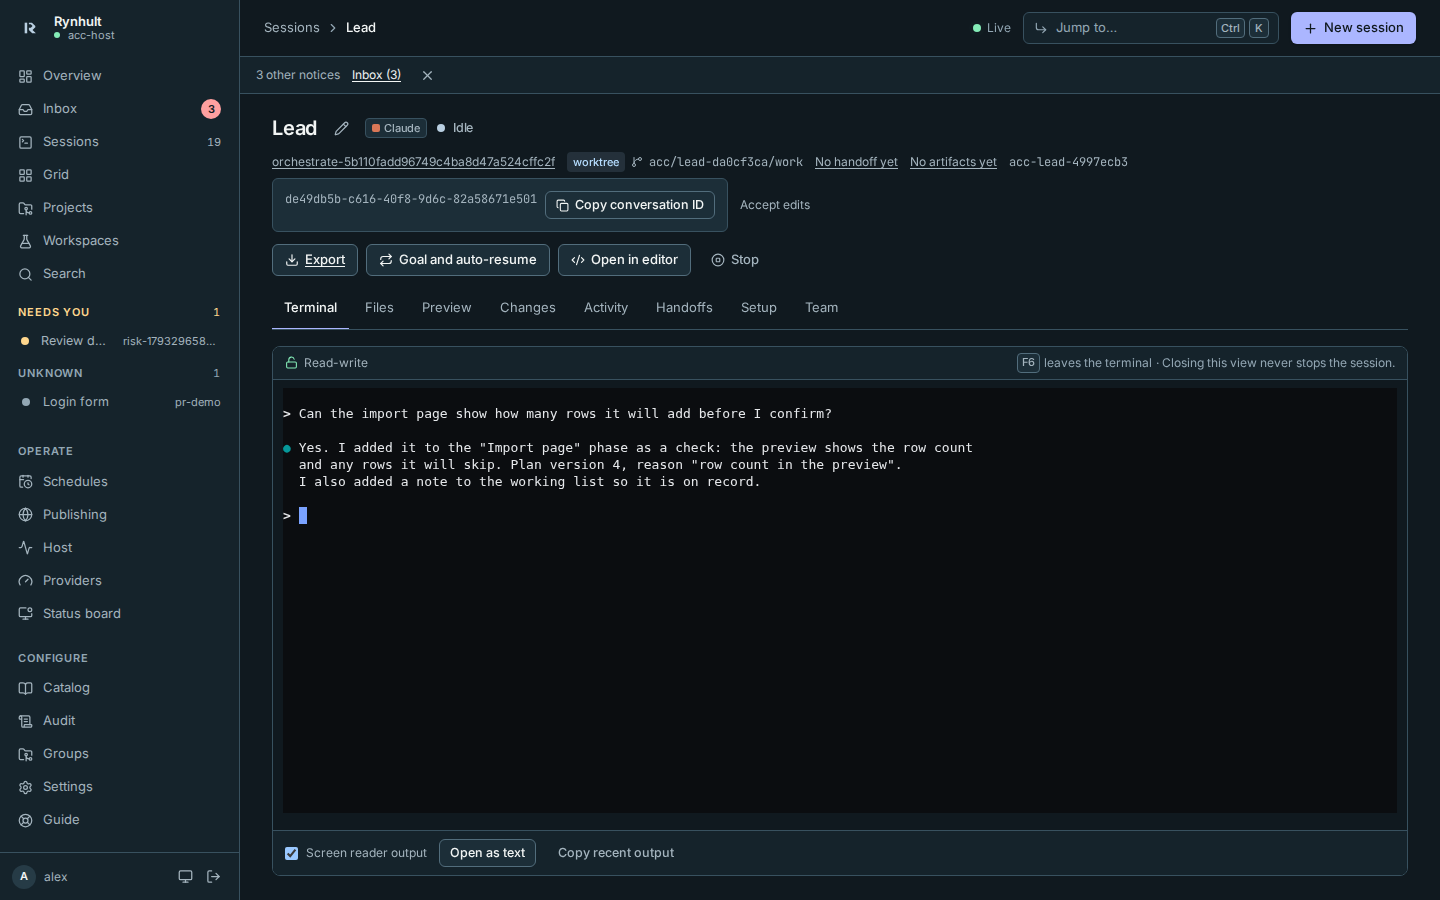Click the Rynhult logo icon
Image resolution: width=1440 pixels, height=900 pixels.
[29, 28]
